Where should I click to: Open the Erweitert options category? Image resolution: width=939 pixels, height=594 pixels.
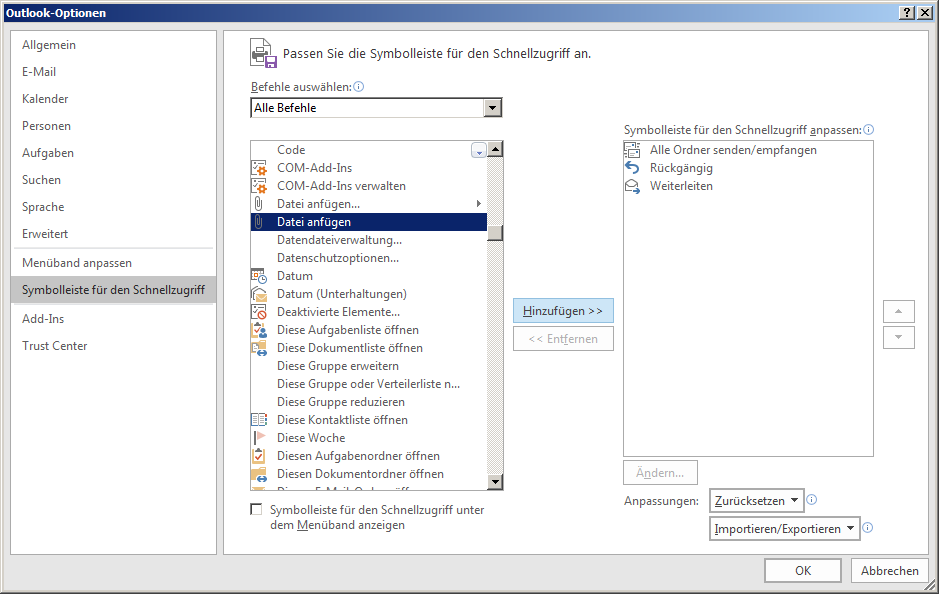point(113,234)
